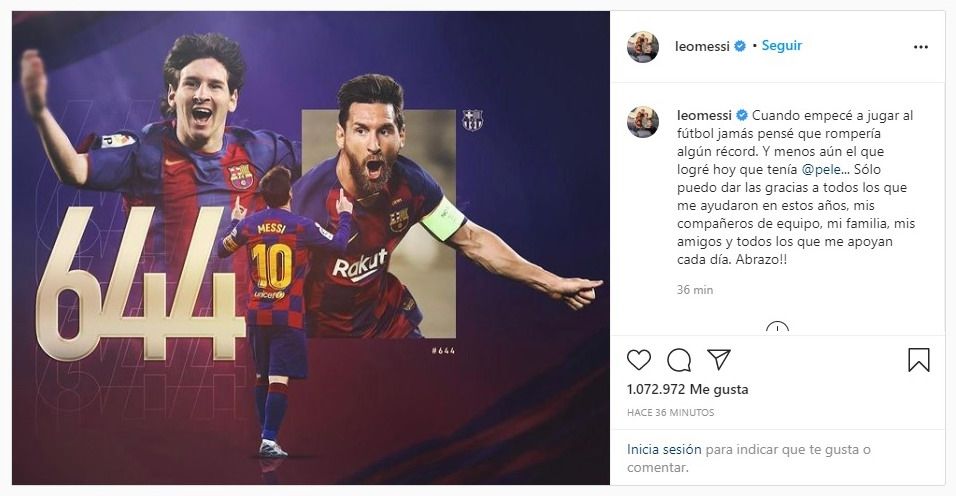
Task: Click the 644 goals post image
Action: point(311,248)
